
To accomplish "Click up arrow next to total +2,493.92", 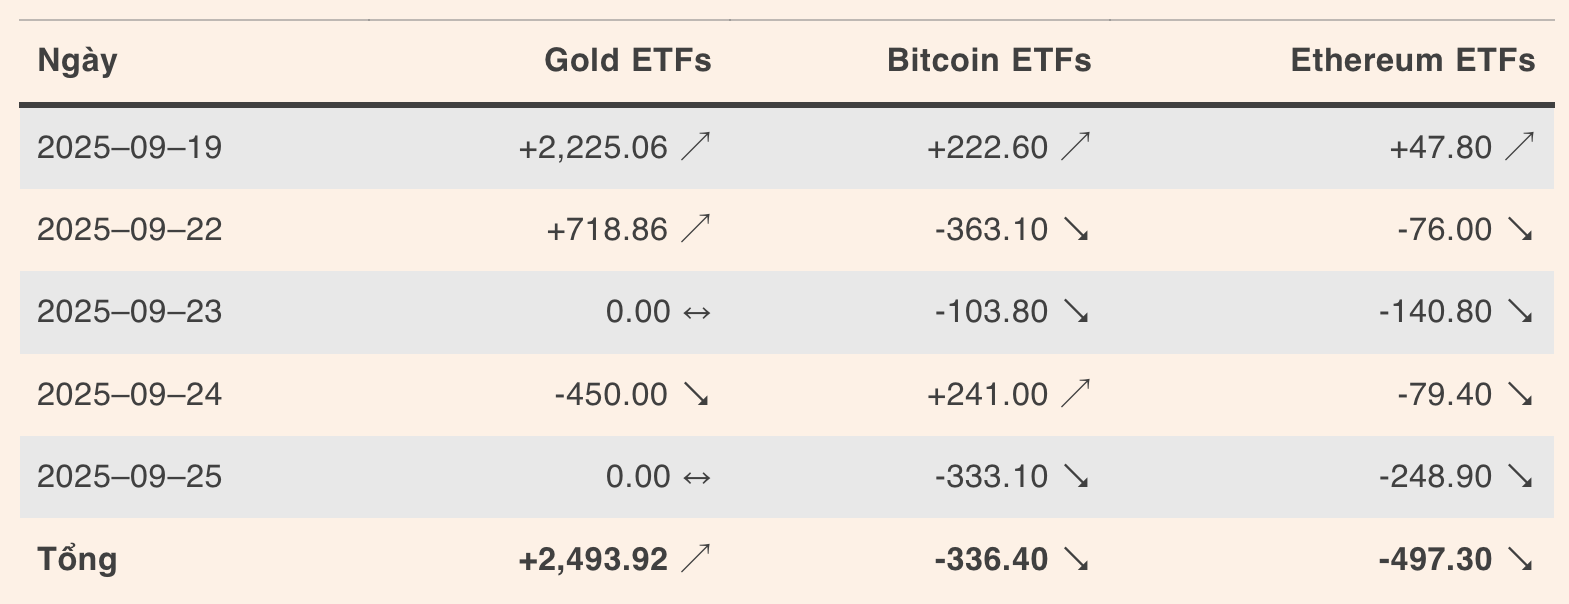I will coord(695,559).
